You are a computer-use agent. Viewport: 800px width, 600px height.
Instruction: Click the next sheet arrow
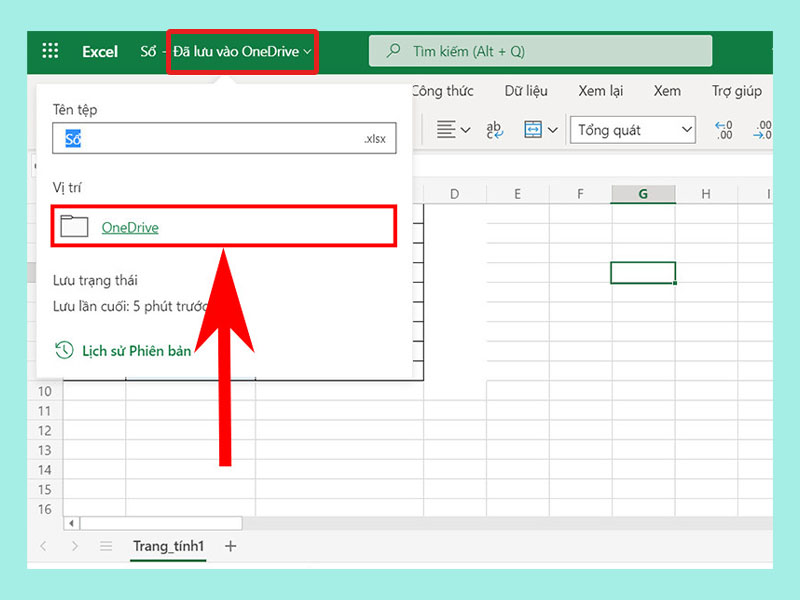(74, 546)
